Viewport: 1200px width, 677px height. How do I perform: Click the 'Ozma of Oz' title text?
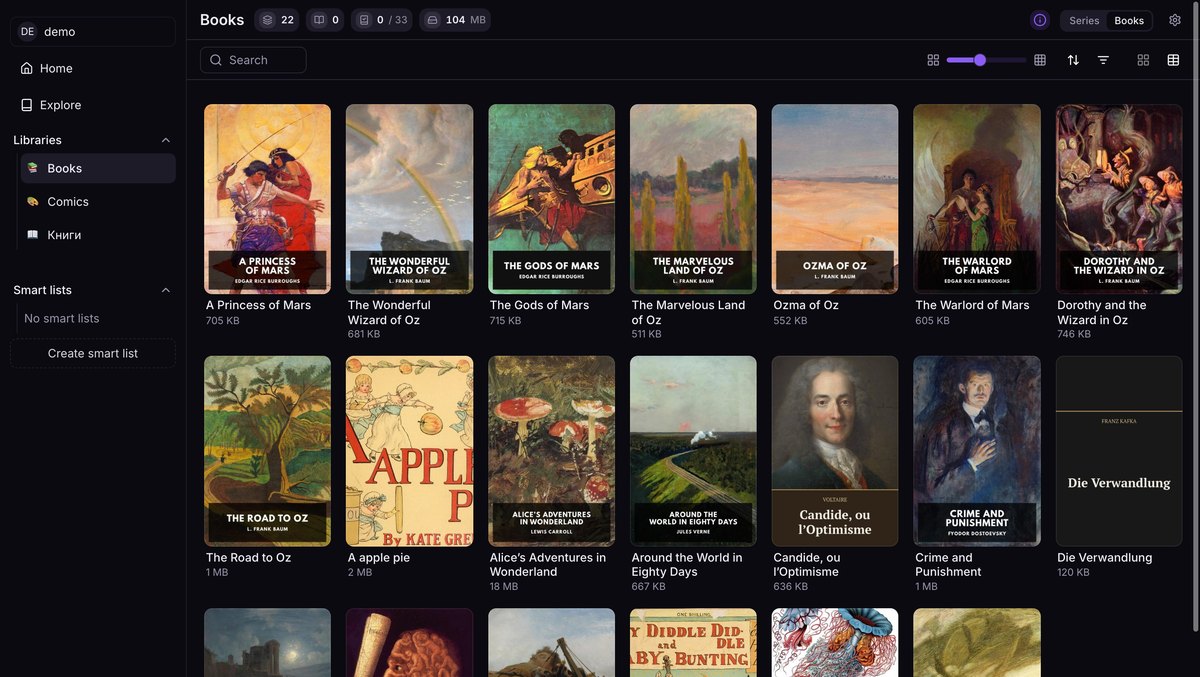coord(806,305)
